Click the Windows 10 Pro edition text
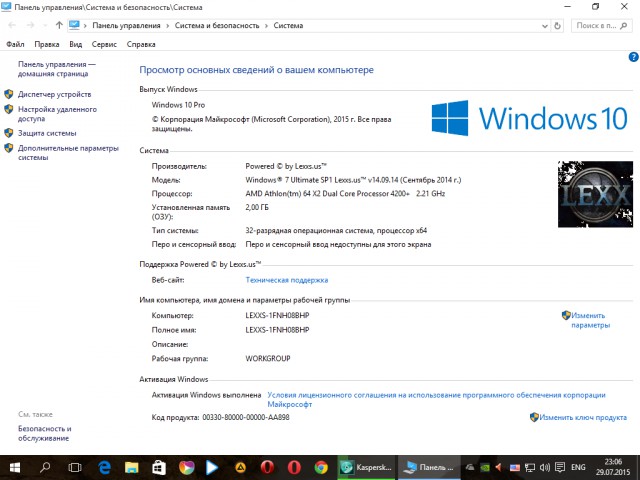 point(178,105)
